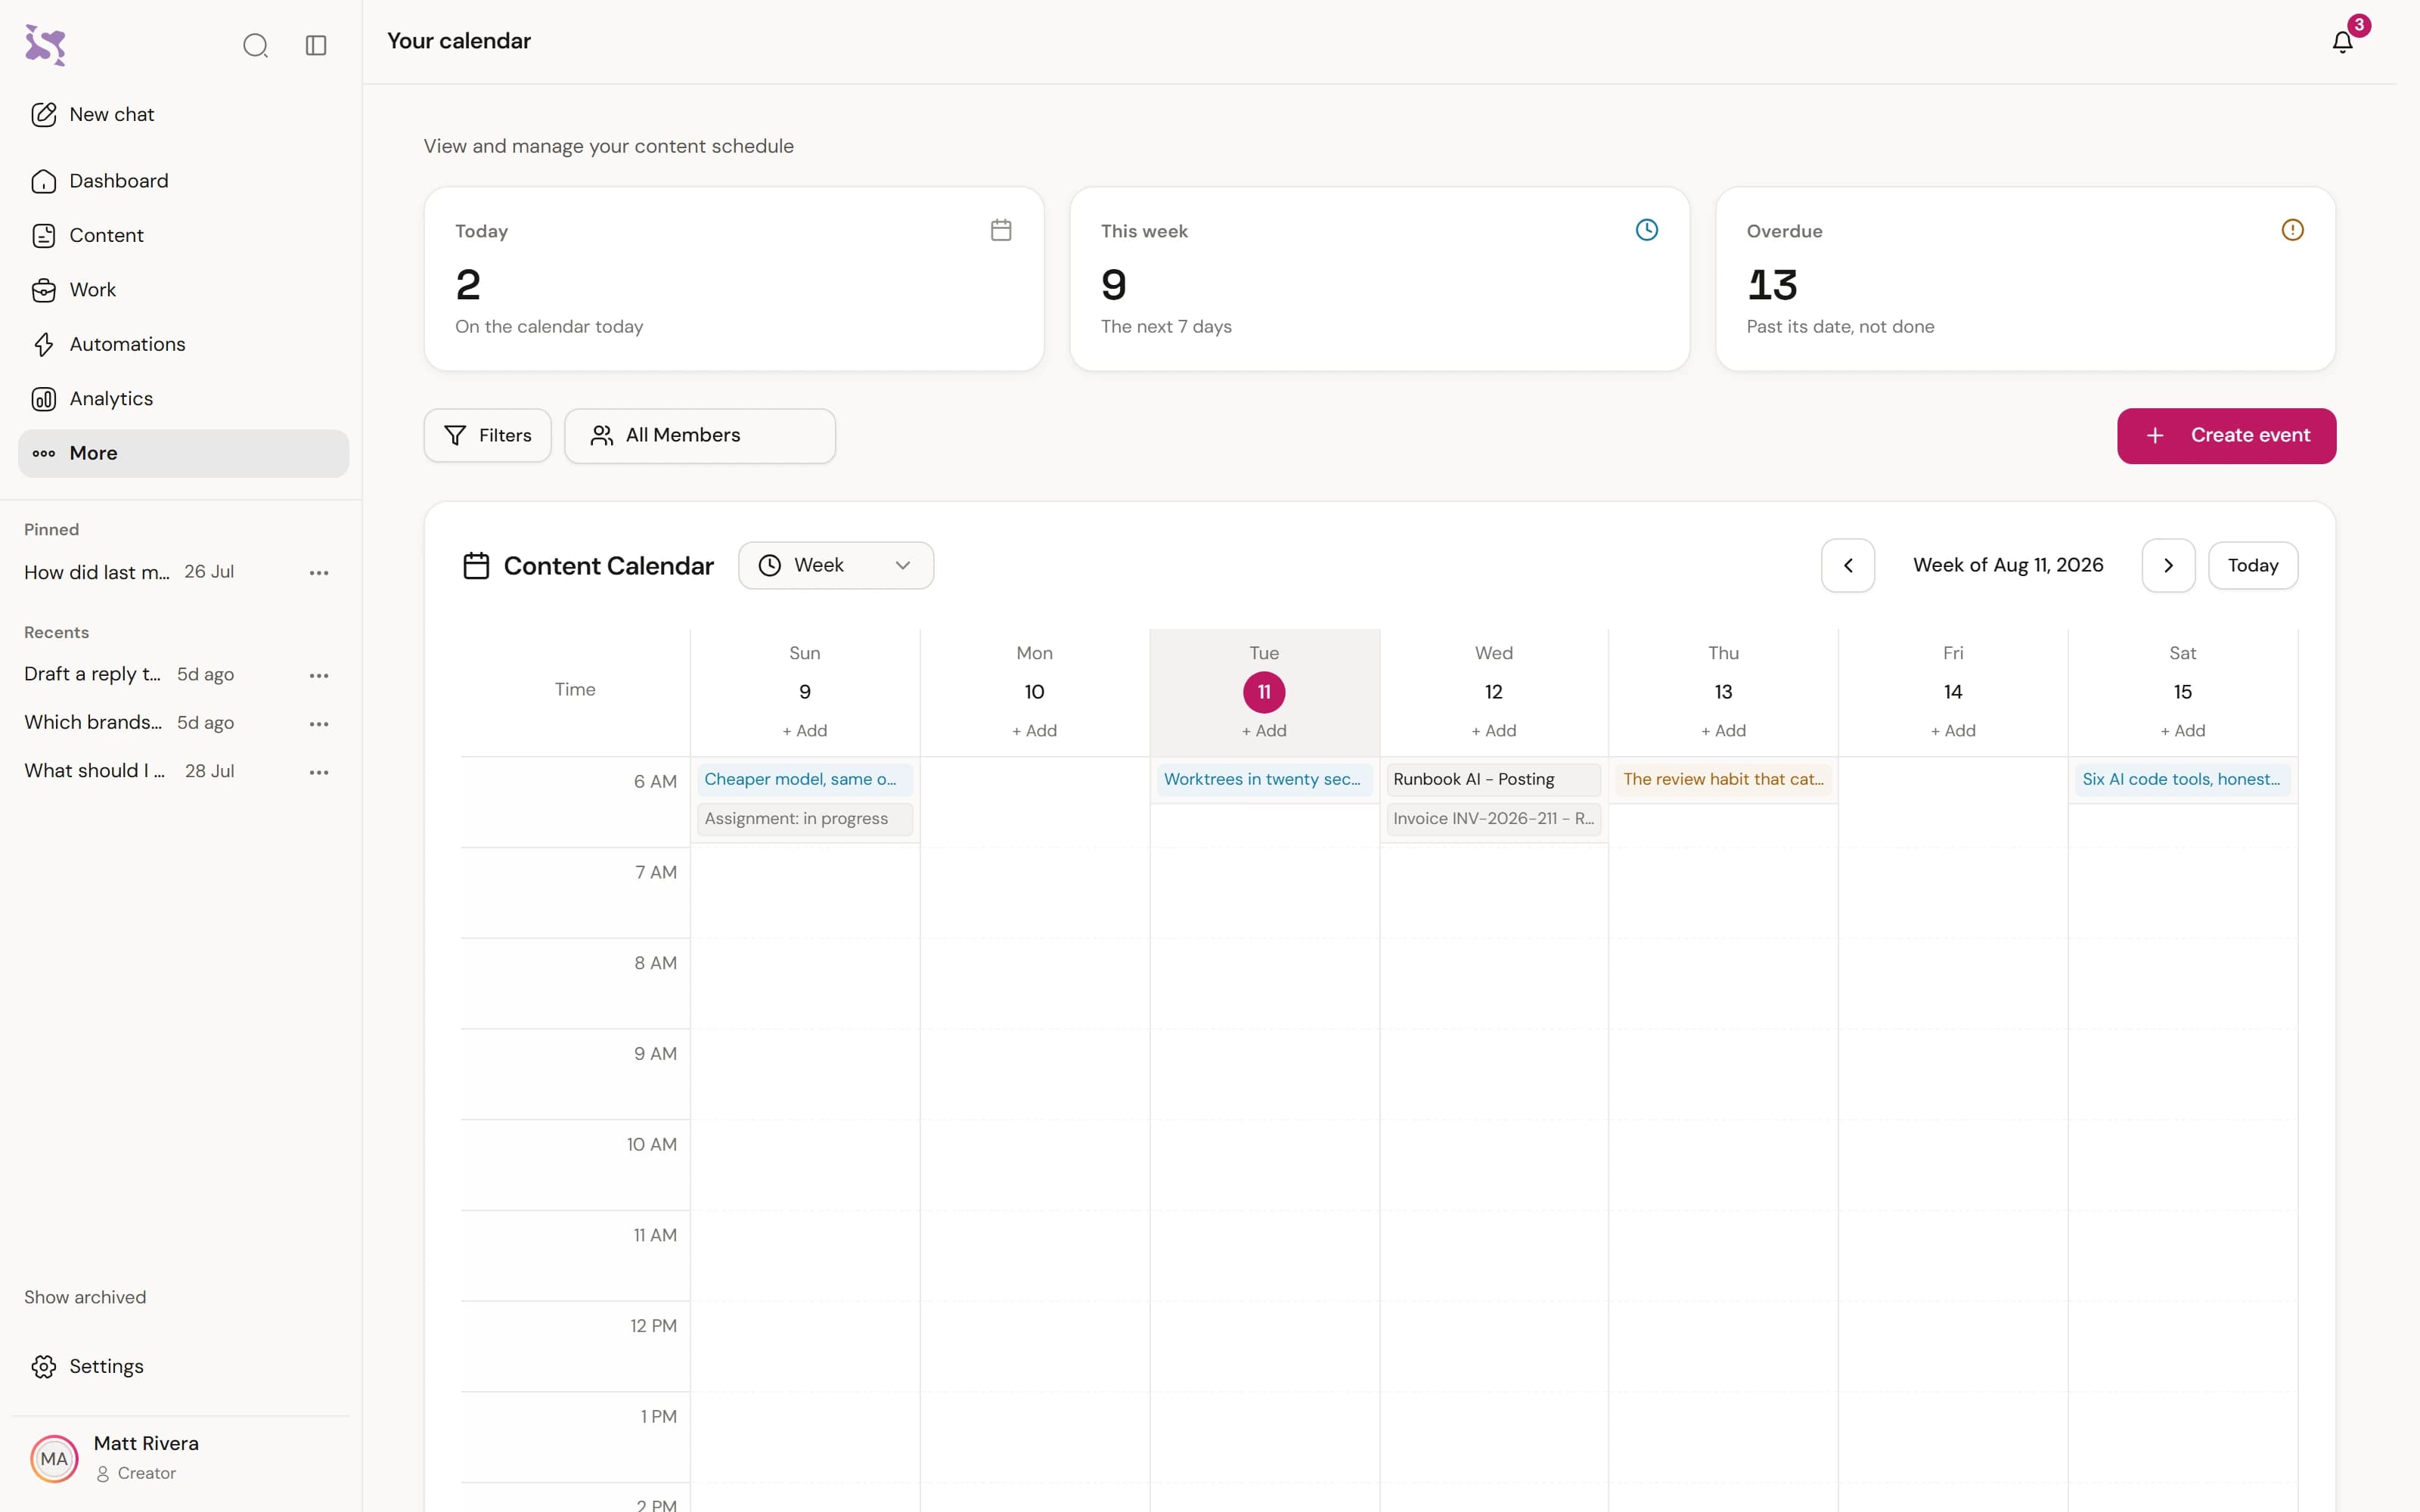
Task: Open 'The review habit' orange event
Action: [x=1723, y=779]
